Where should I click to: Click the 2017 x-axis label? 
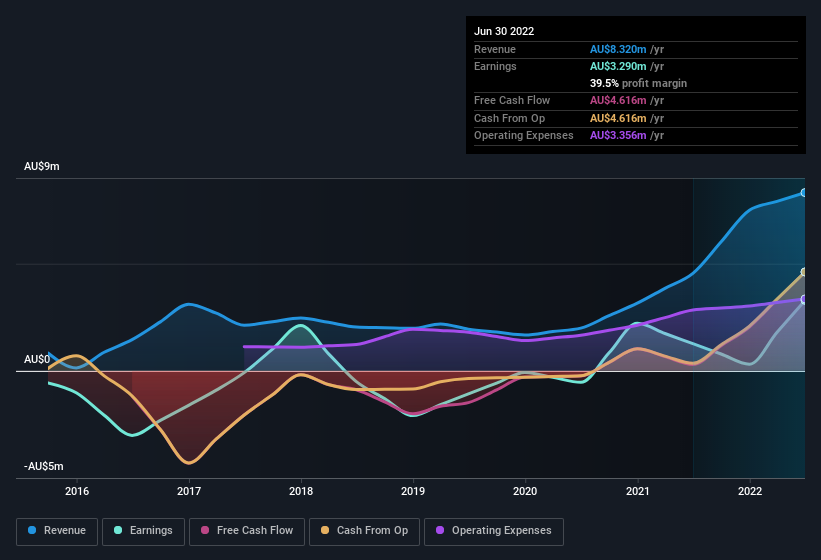(189, 491)
